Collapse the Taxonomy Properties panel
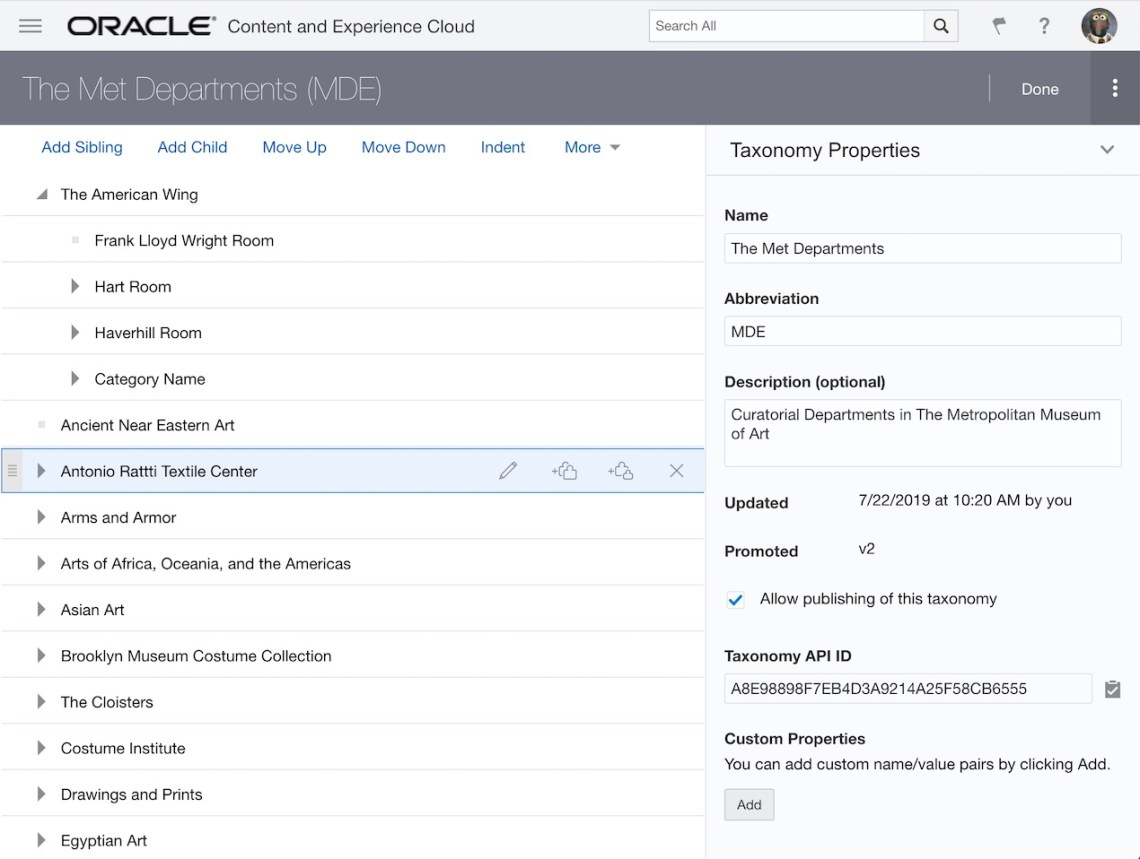 click(x=1107, y=150)
